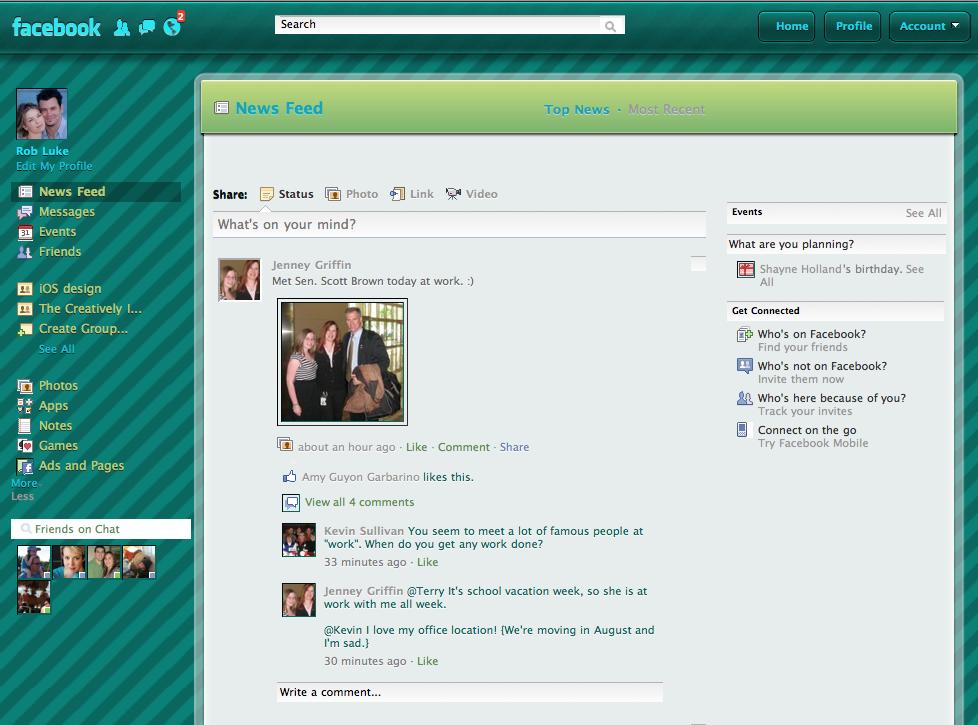Click the Status share icon
978x725 pixels.
coord(267,194)
